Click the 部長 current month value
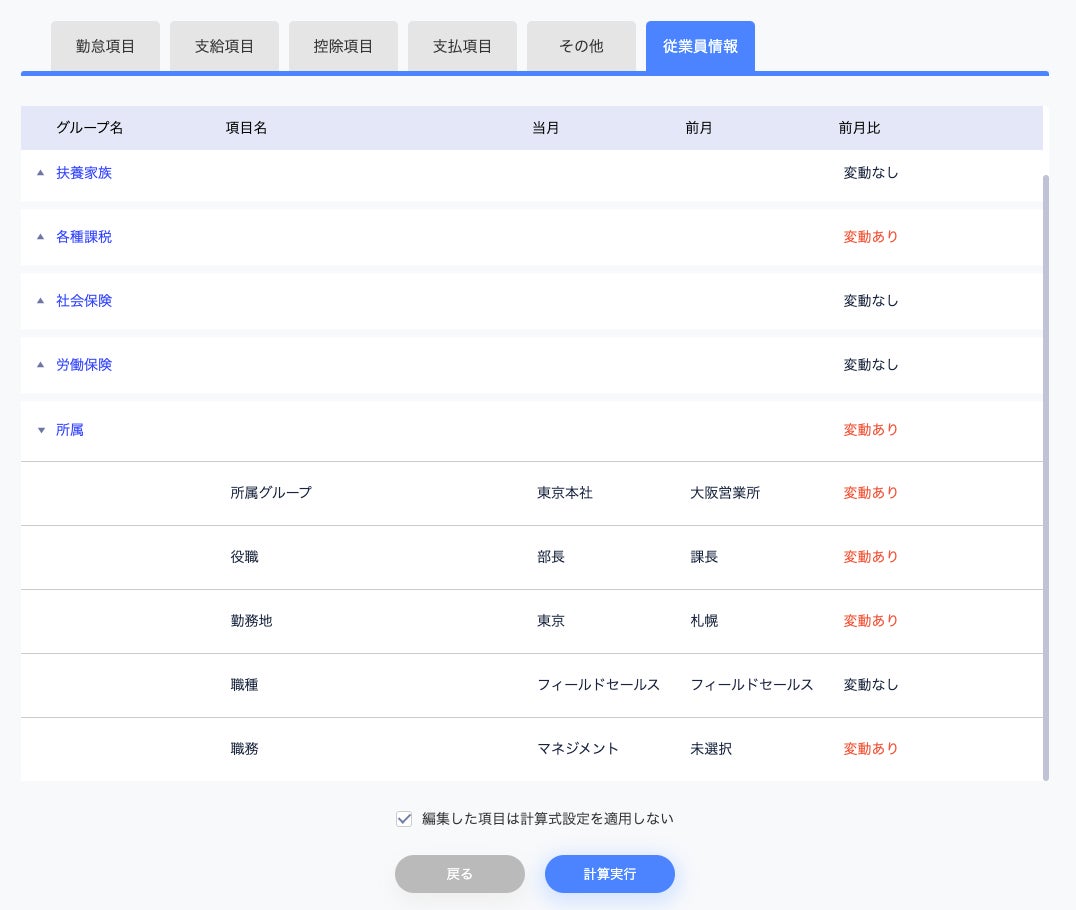Image resolution: width=1076 pixels, height=910 pixels. 551,557
